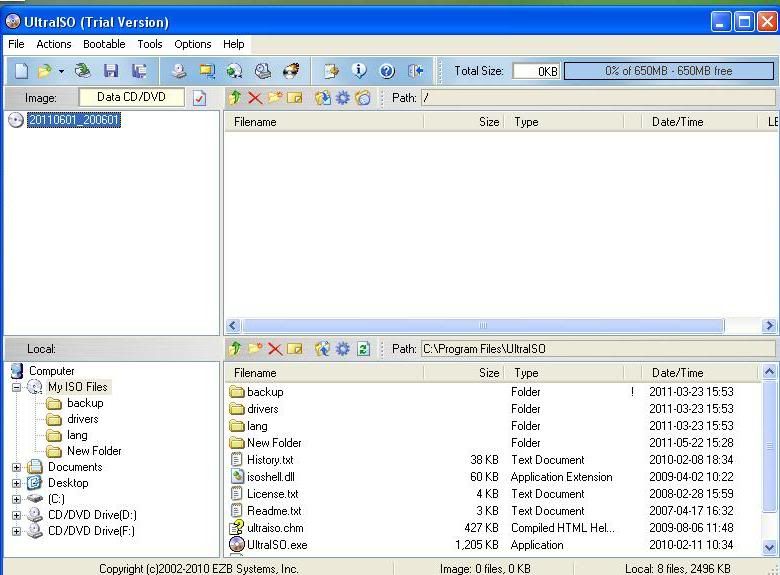Click the Open folder toolbar icon
This screenshot has height=575, width=780.
[x=44, y=71]
